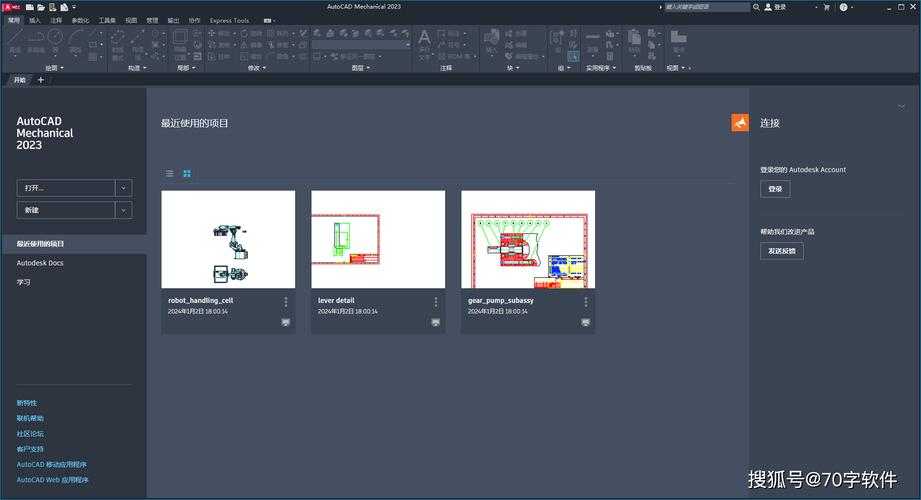Open the three-dot menu for gear_pump_subassy
921x500 pixels.
[585, 301]
